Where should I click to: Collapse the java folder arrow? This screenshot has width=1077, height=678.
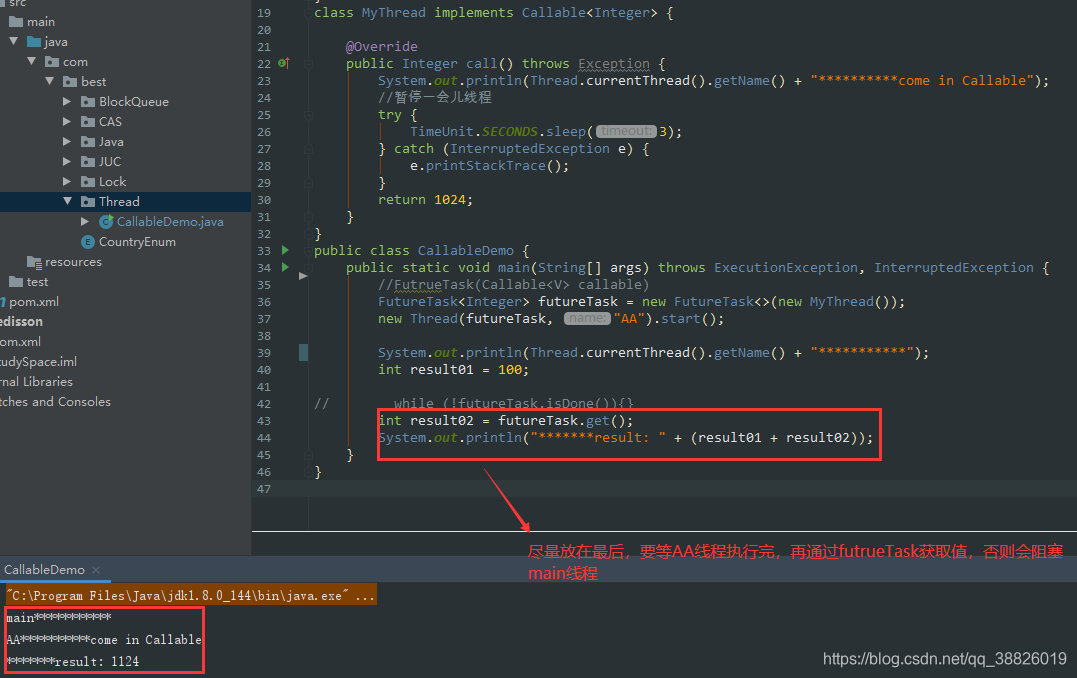tap(14, 41)
